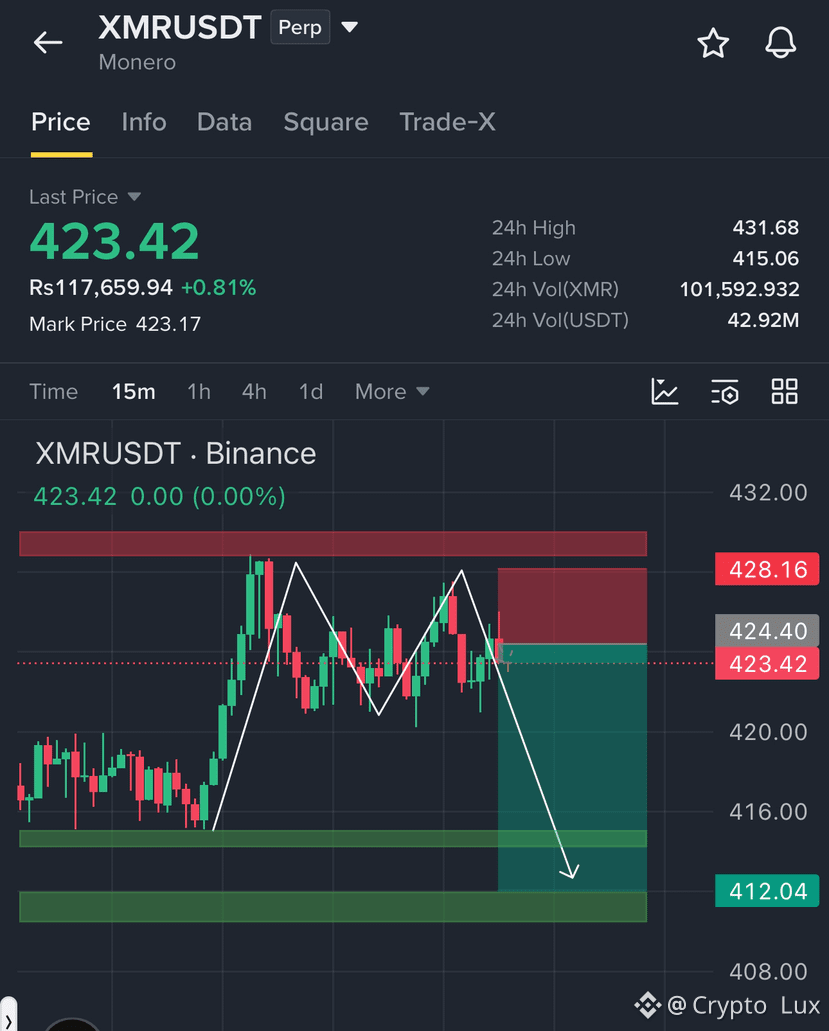This screenshot has height=1031, width=829.
Task: Open chart settings list-gear icon
Action: pos(724,392)
